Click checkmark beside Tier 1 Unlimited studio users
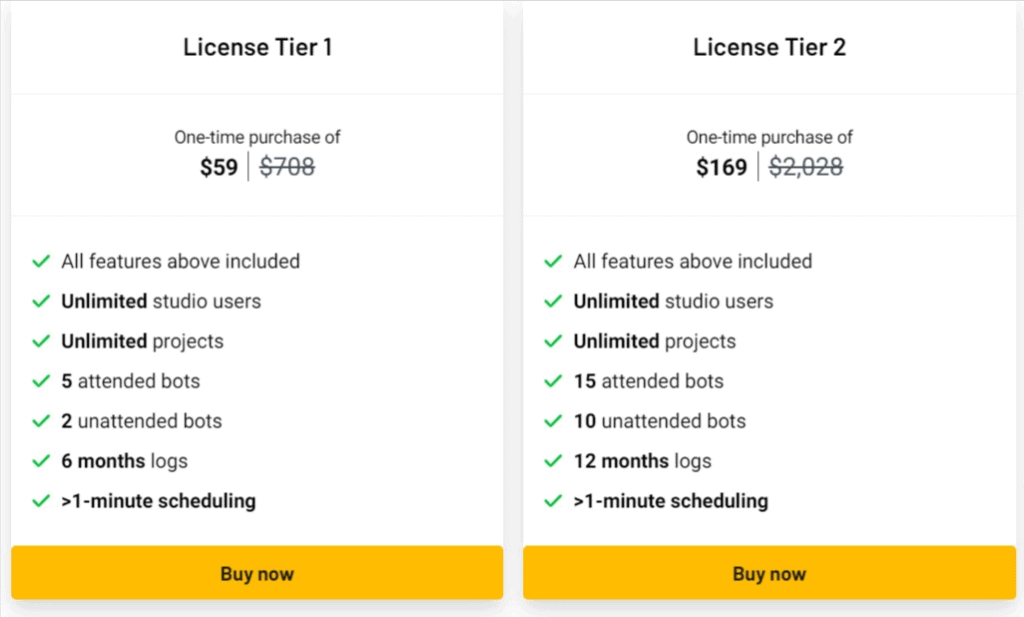 pyautogui.click(x=41, y=301)
